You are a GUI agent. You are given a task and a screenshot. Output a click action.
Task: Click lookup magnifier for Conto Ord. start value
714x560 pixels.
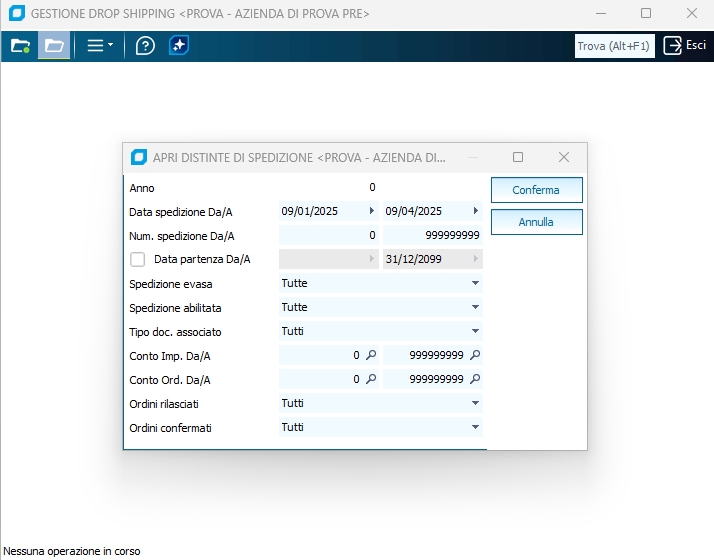coord(371,380)
